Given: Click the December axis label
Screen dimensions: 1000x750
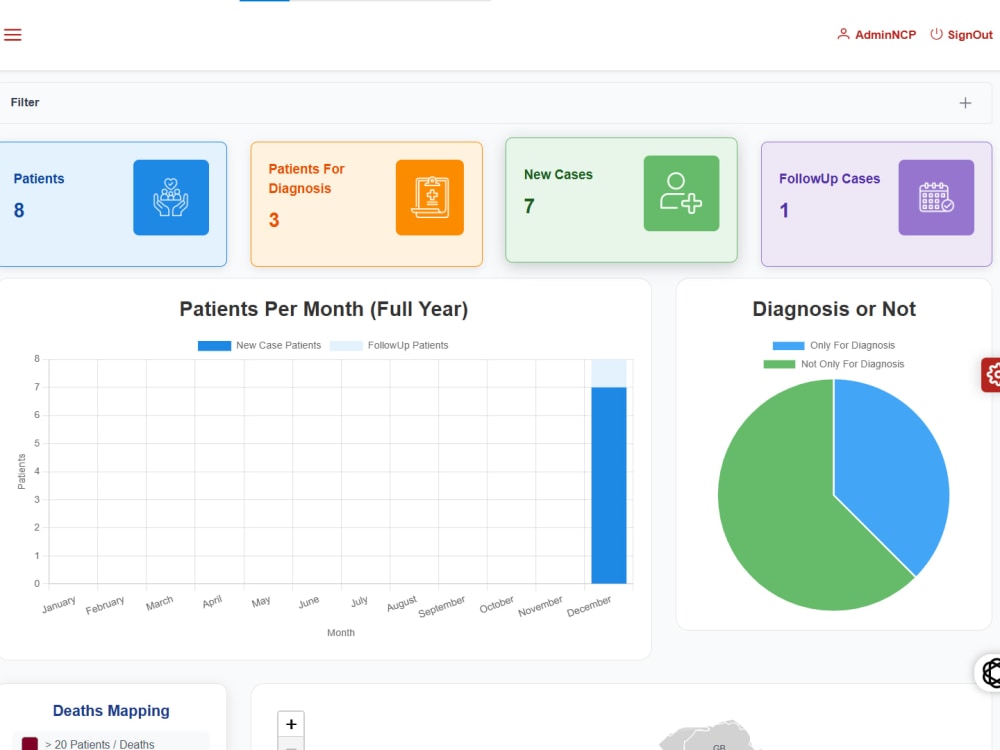Looking at the screenshot, I should [589, 606].
